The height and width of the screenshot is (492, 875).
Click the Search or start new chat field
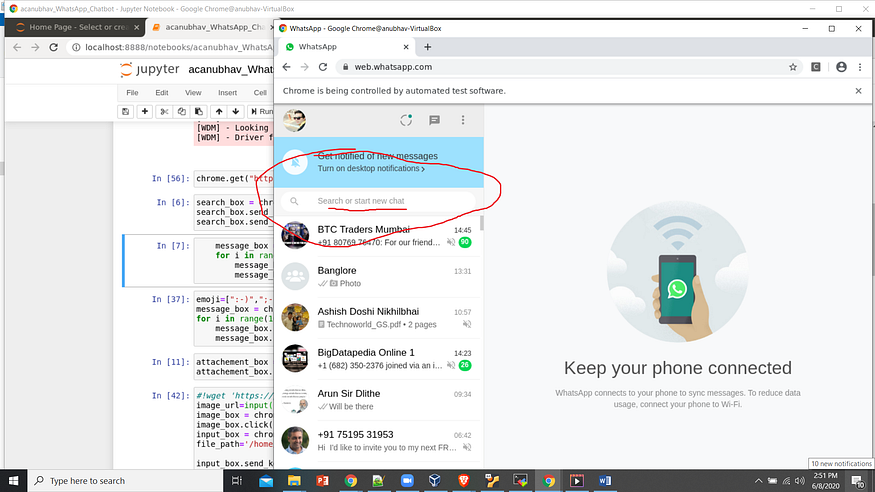pos(378,201)
